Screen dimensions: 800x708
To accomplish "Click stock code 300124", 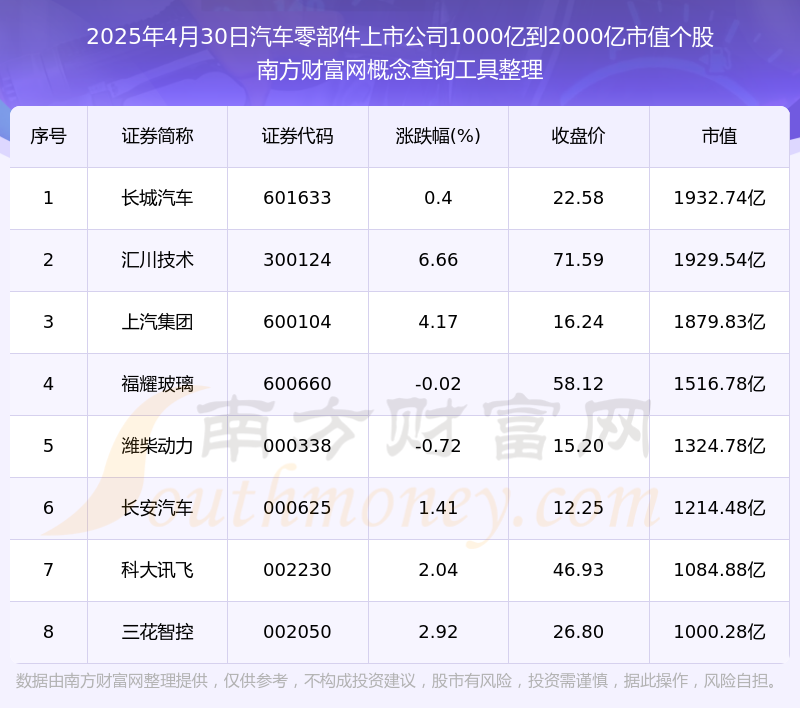I will point(297,260).
